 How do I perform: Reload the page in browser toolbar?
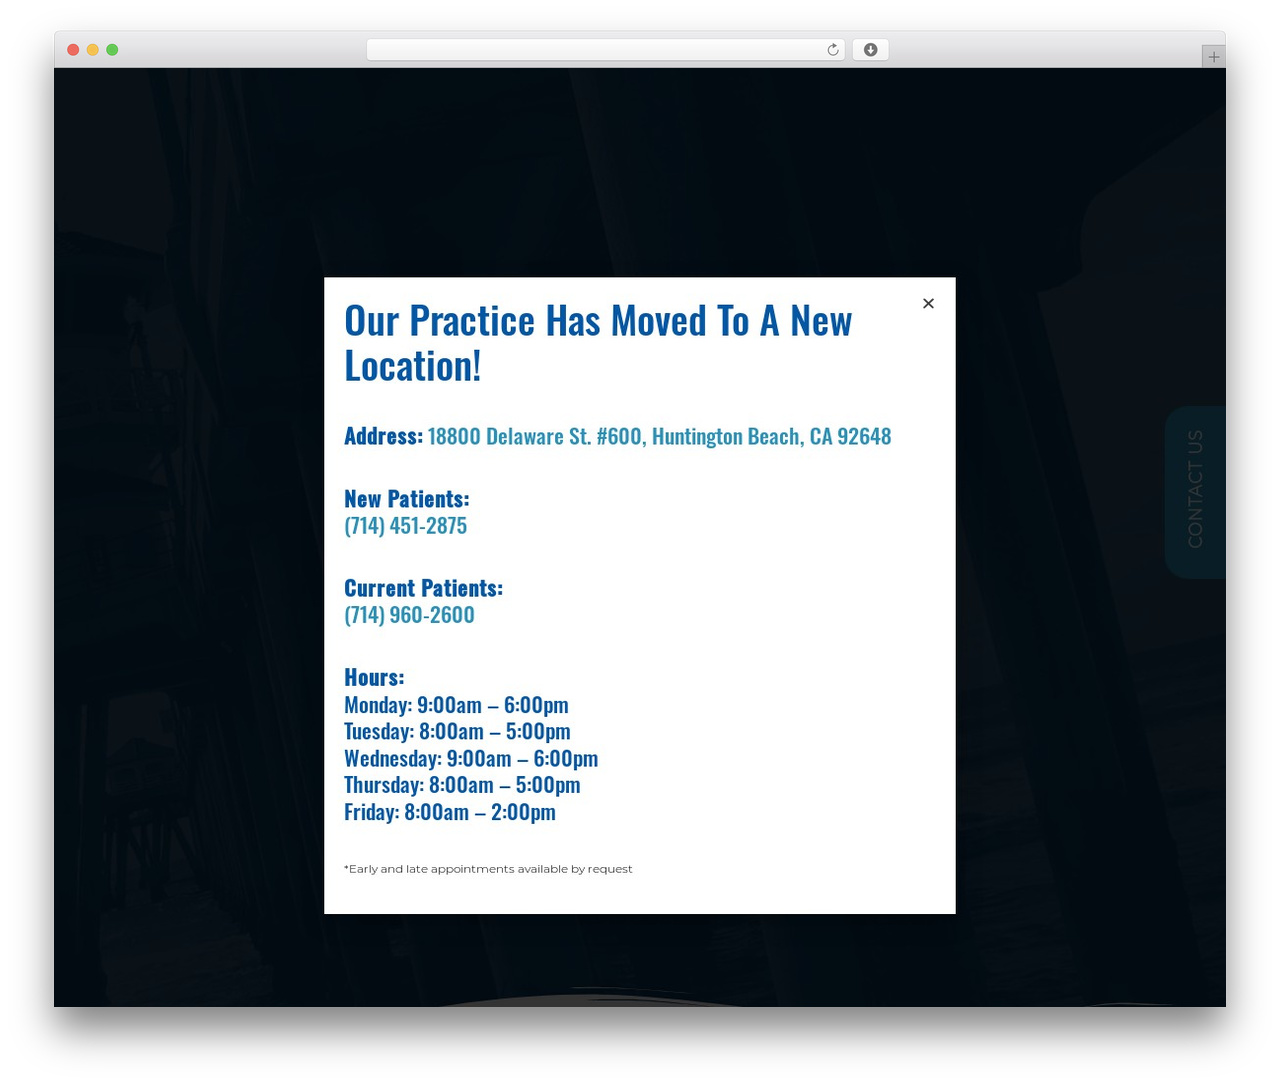point(833,50)
